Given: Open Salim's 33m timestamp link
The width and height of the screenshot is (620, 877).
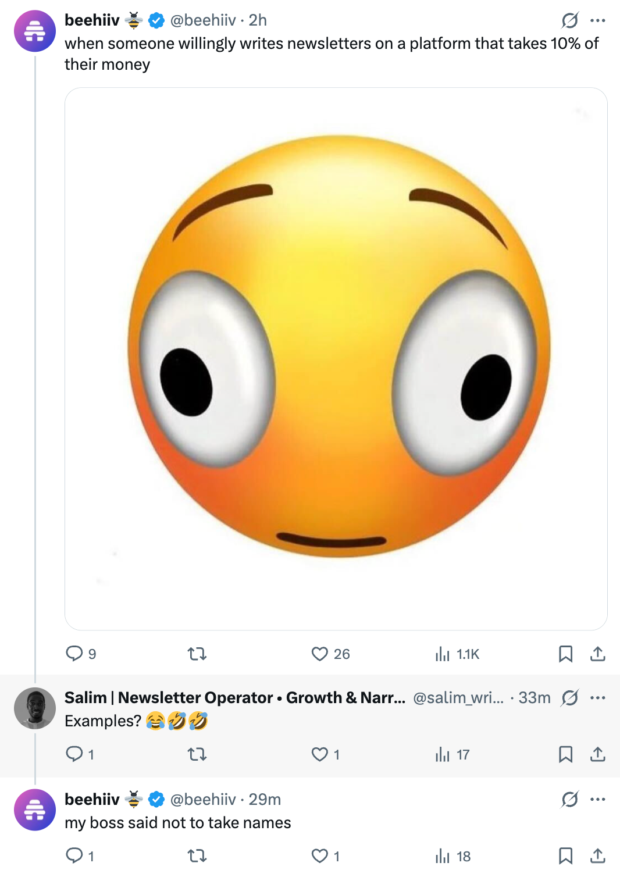Looking at the screenshot, I should (533, 697).
